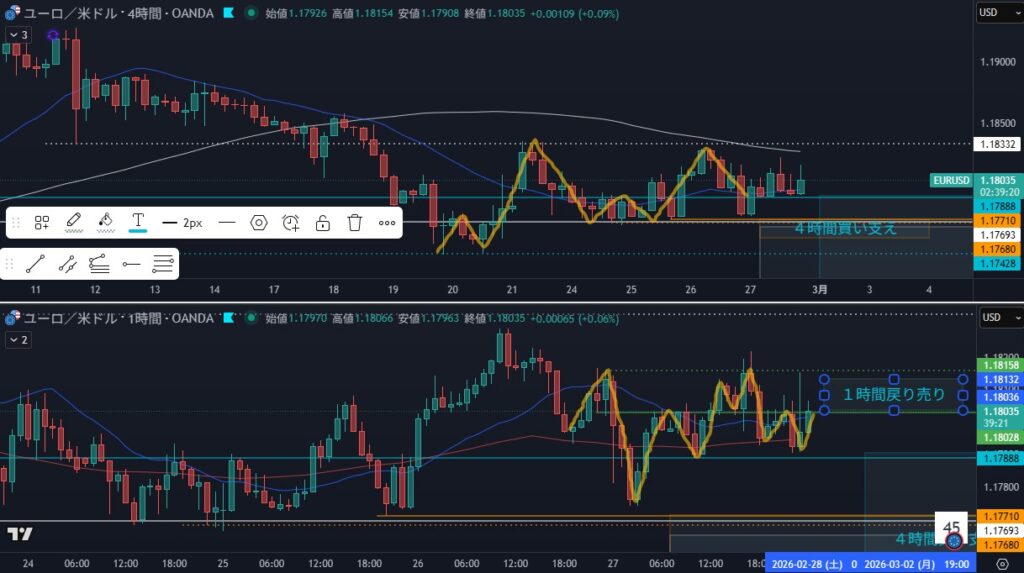Select the paint bucket background color

coord(106,222)
